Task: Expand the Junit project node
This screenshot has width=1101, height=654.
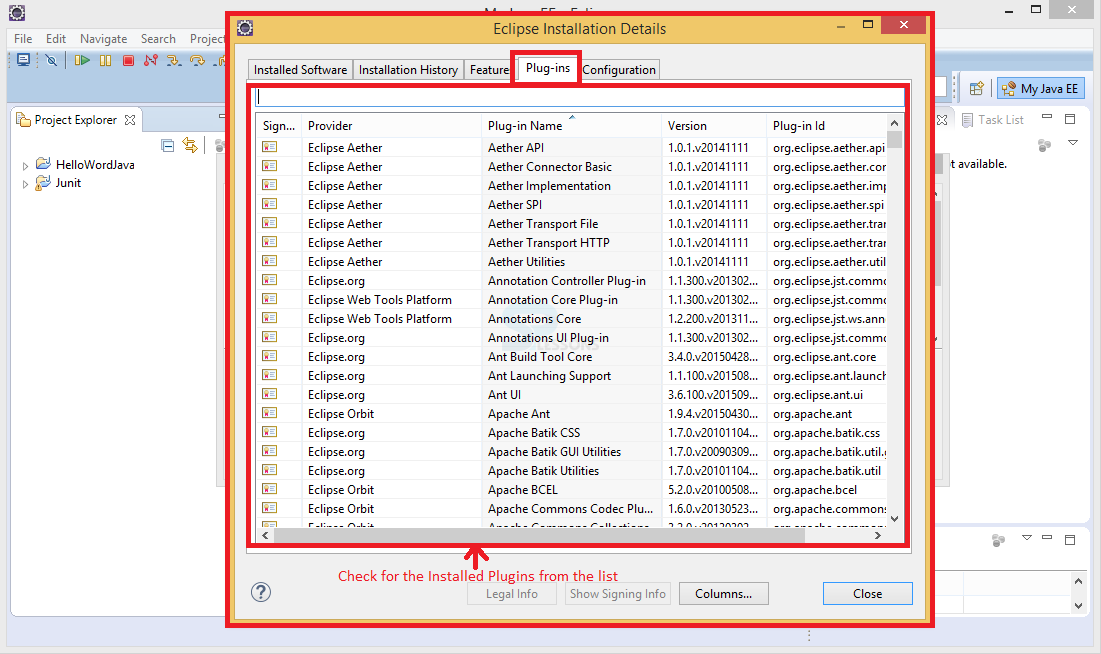Action: pos(25,184)
